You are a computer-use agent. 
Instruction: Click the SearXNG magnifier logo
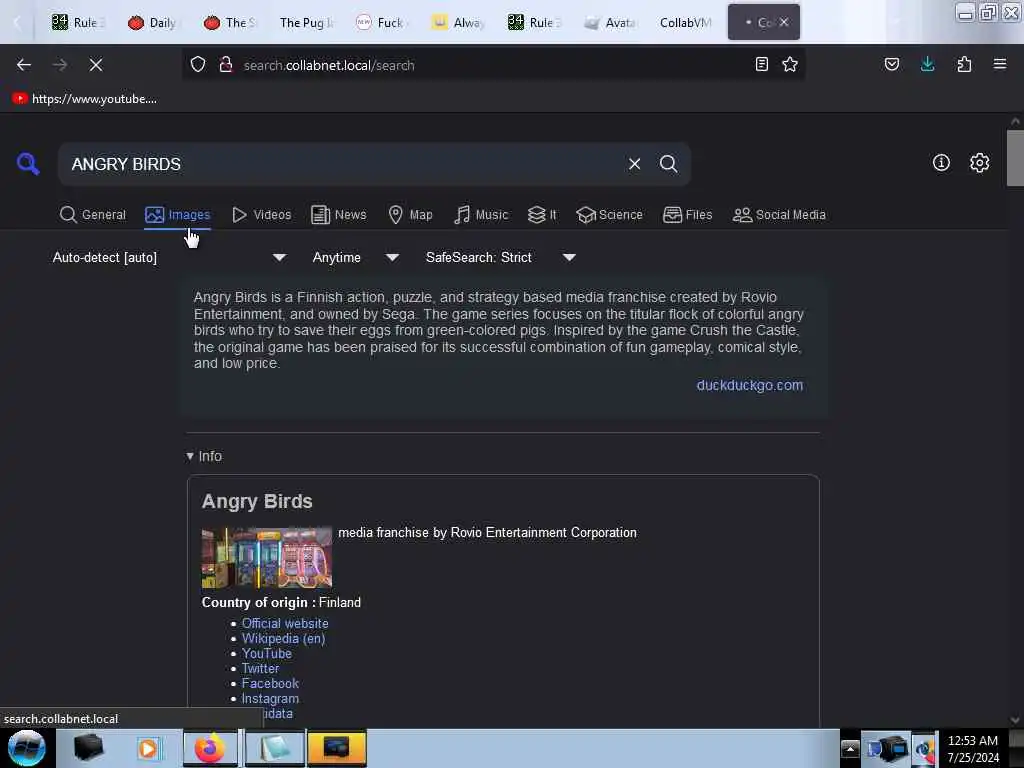[28, 163]
